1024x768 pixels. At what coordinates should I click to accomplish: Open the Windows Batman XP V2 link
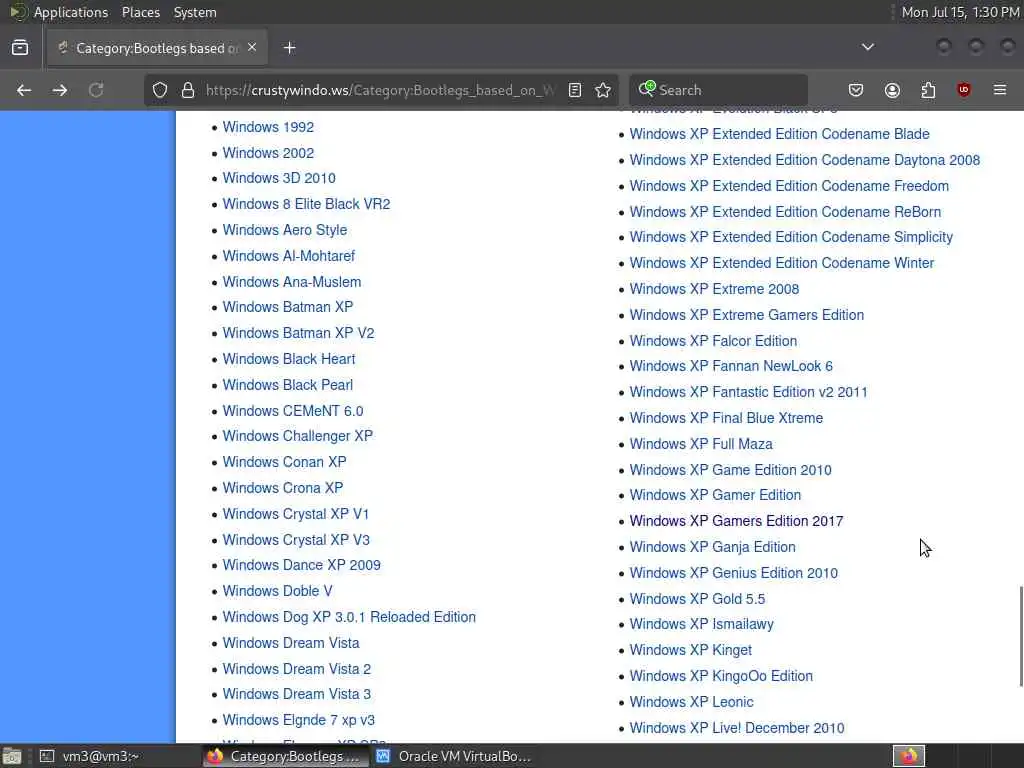298,333
